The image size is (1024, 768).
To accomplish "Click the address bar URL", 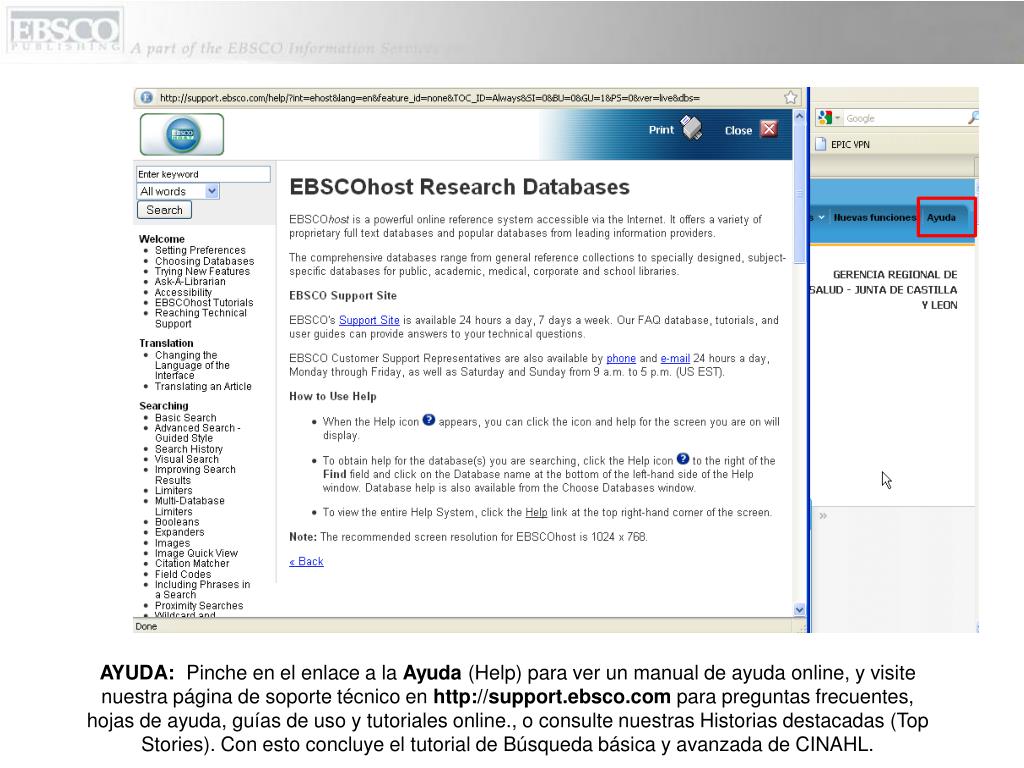I will pyautogui.click(x=429, y=98).
